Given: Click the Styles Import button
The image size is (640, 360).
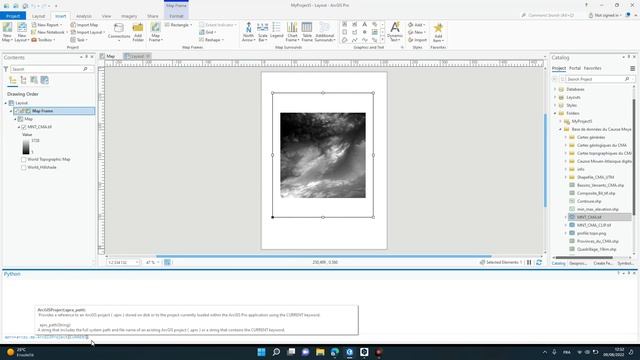Looking at the screenshot, I should [x=417, y=40].
